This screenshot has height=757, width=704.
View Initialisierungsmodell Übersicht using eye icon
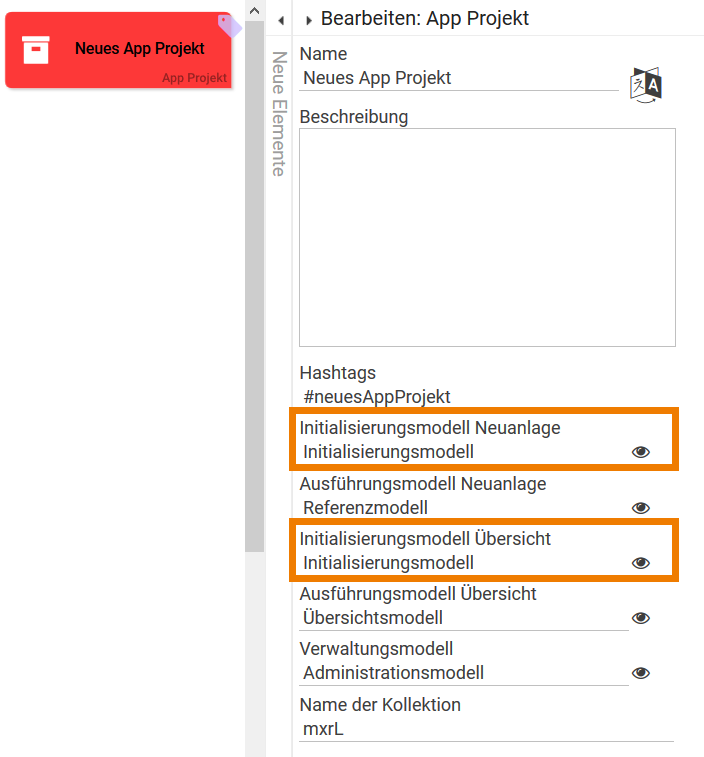tap(641, 563)
